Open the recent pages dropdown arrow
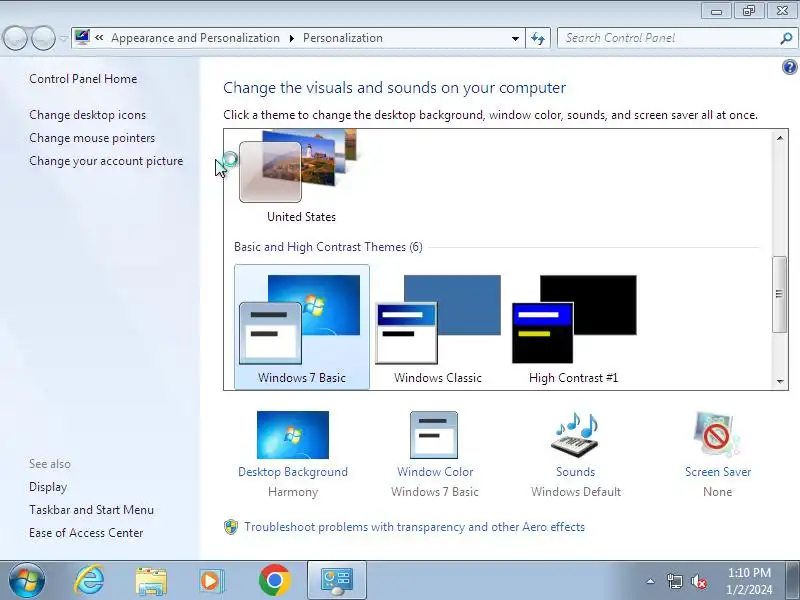 (63, 38)
